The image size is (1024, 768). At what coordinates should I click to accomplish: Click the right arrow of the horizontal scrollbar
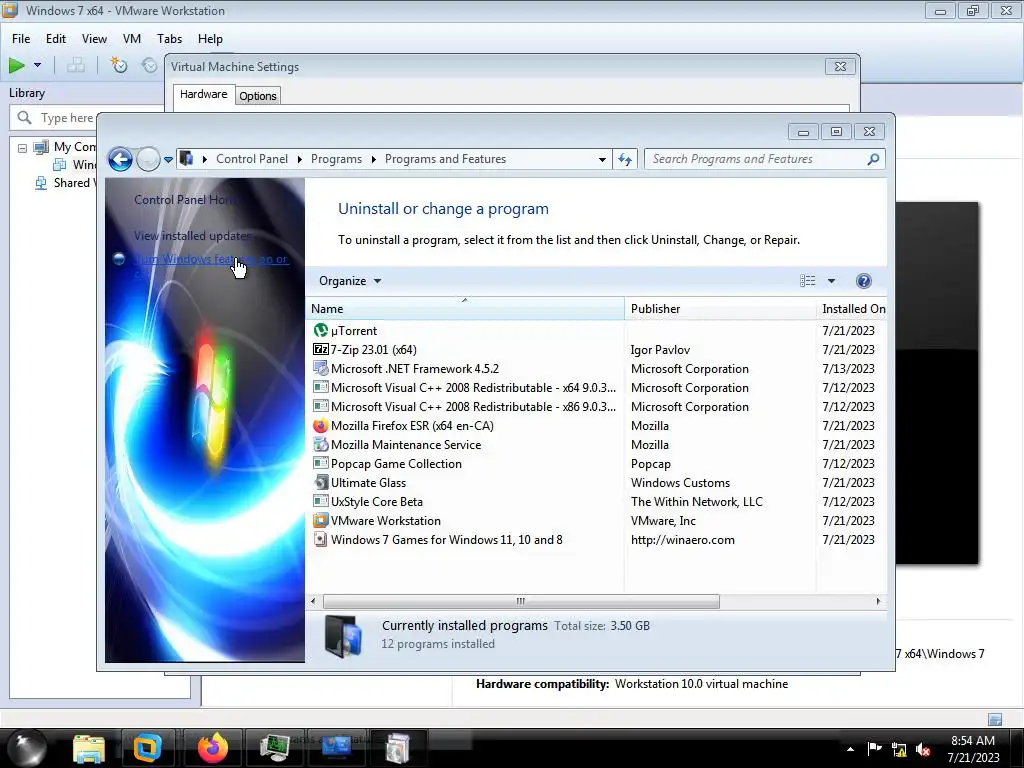point(878,601)
